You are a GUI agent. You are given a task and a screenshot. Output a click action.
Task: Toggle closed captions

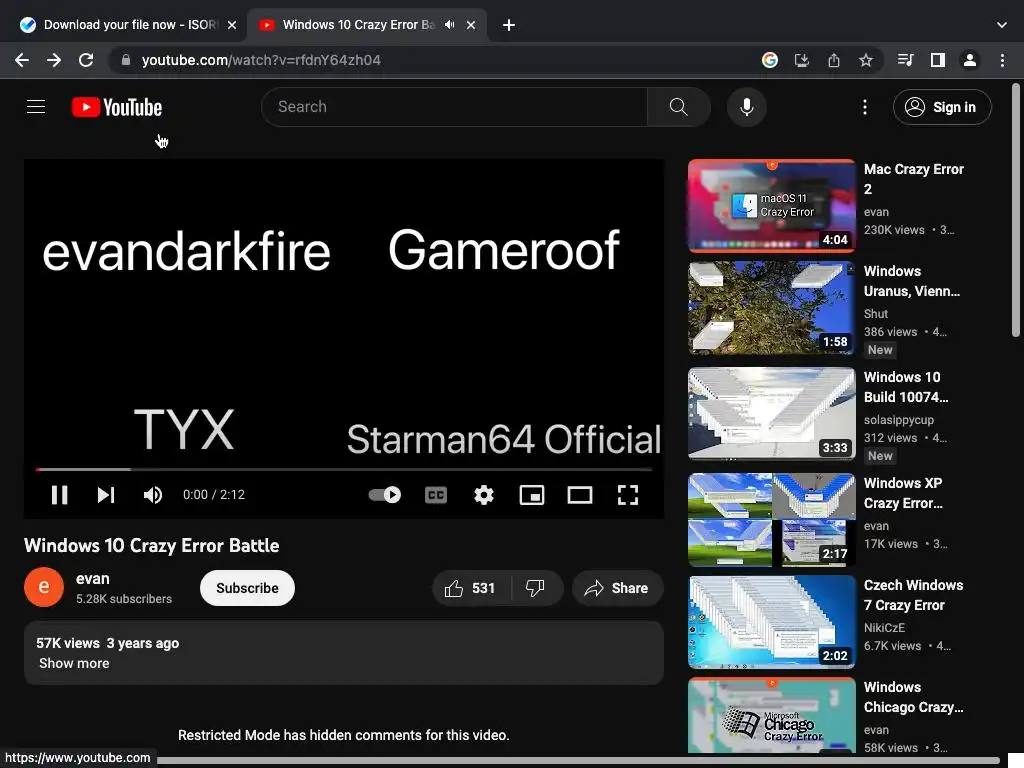pyautogui.click(x=436, y=495)
